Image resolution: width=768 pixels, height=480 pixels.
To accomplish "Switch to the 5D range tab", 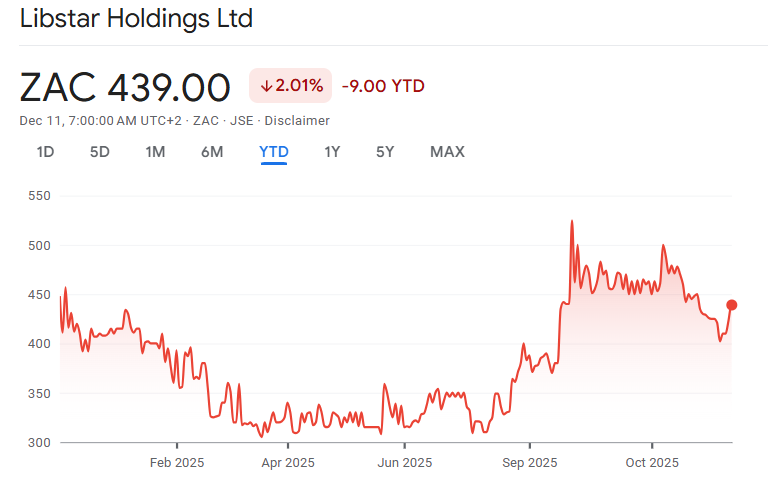I will pos(100,152).
